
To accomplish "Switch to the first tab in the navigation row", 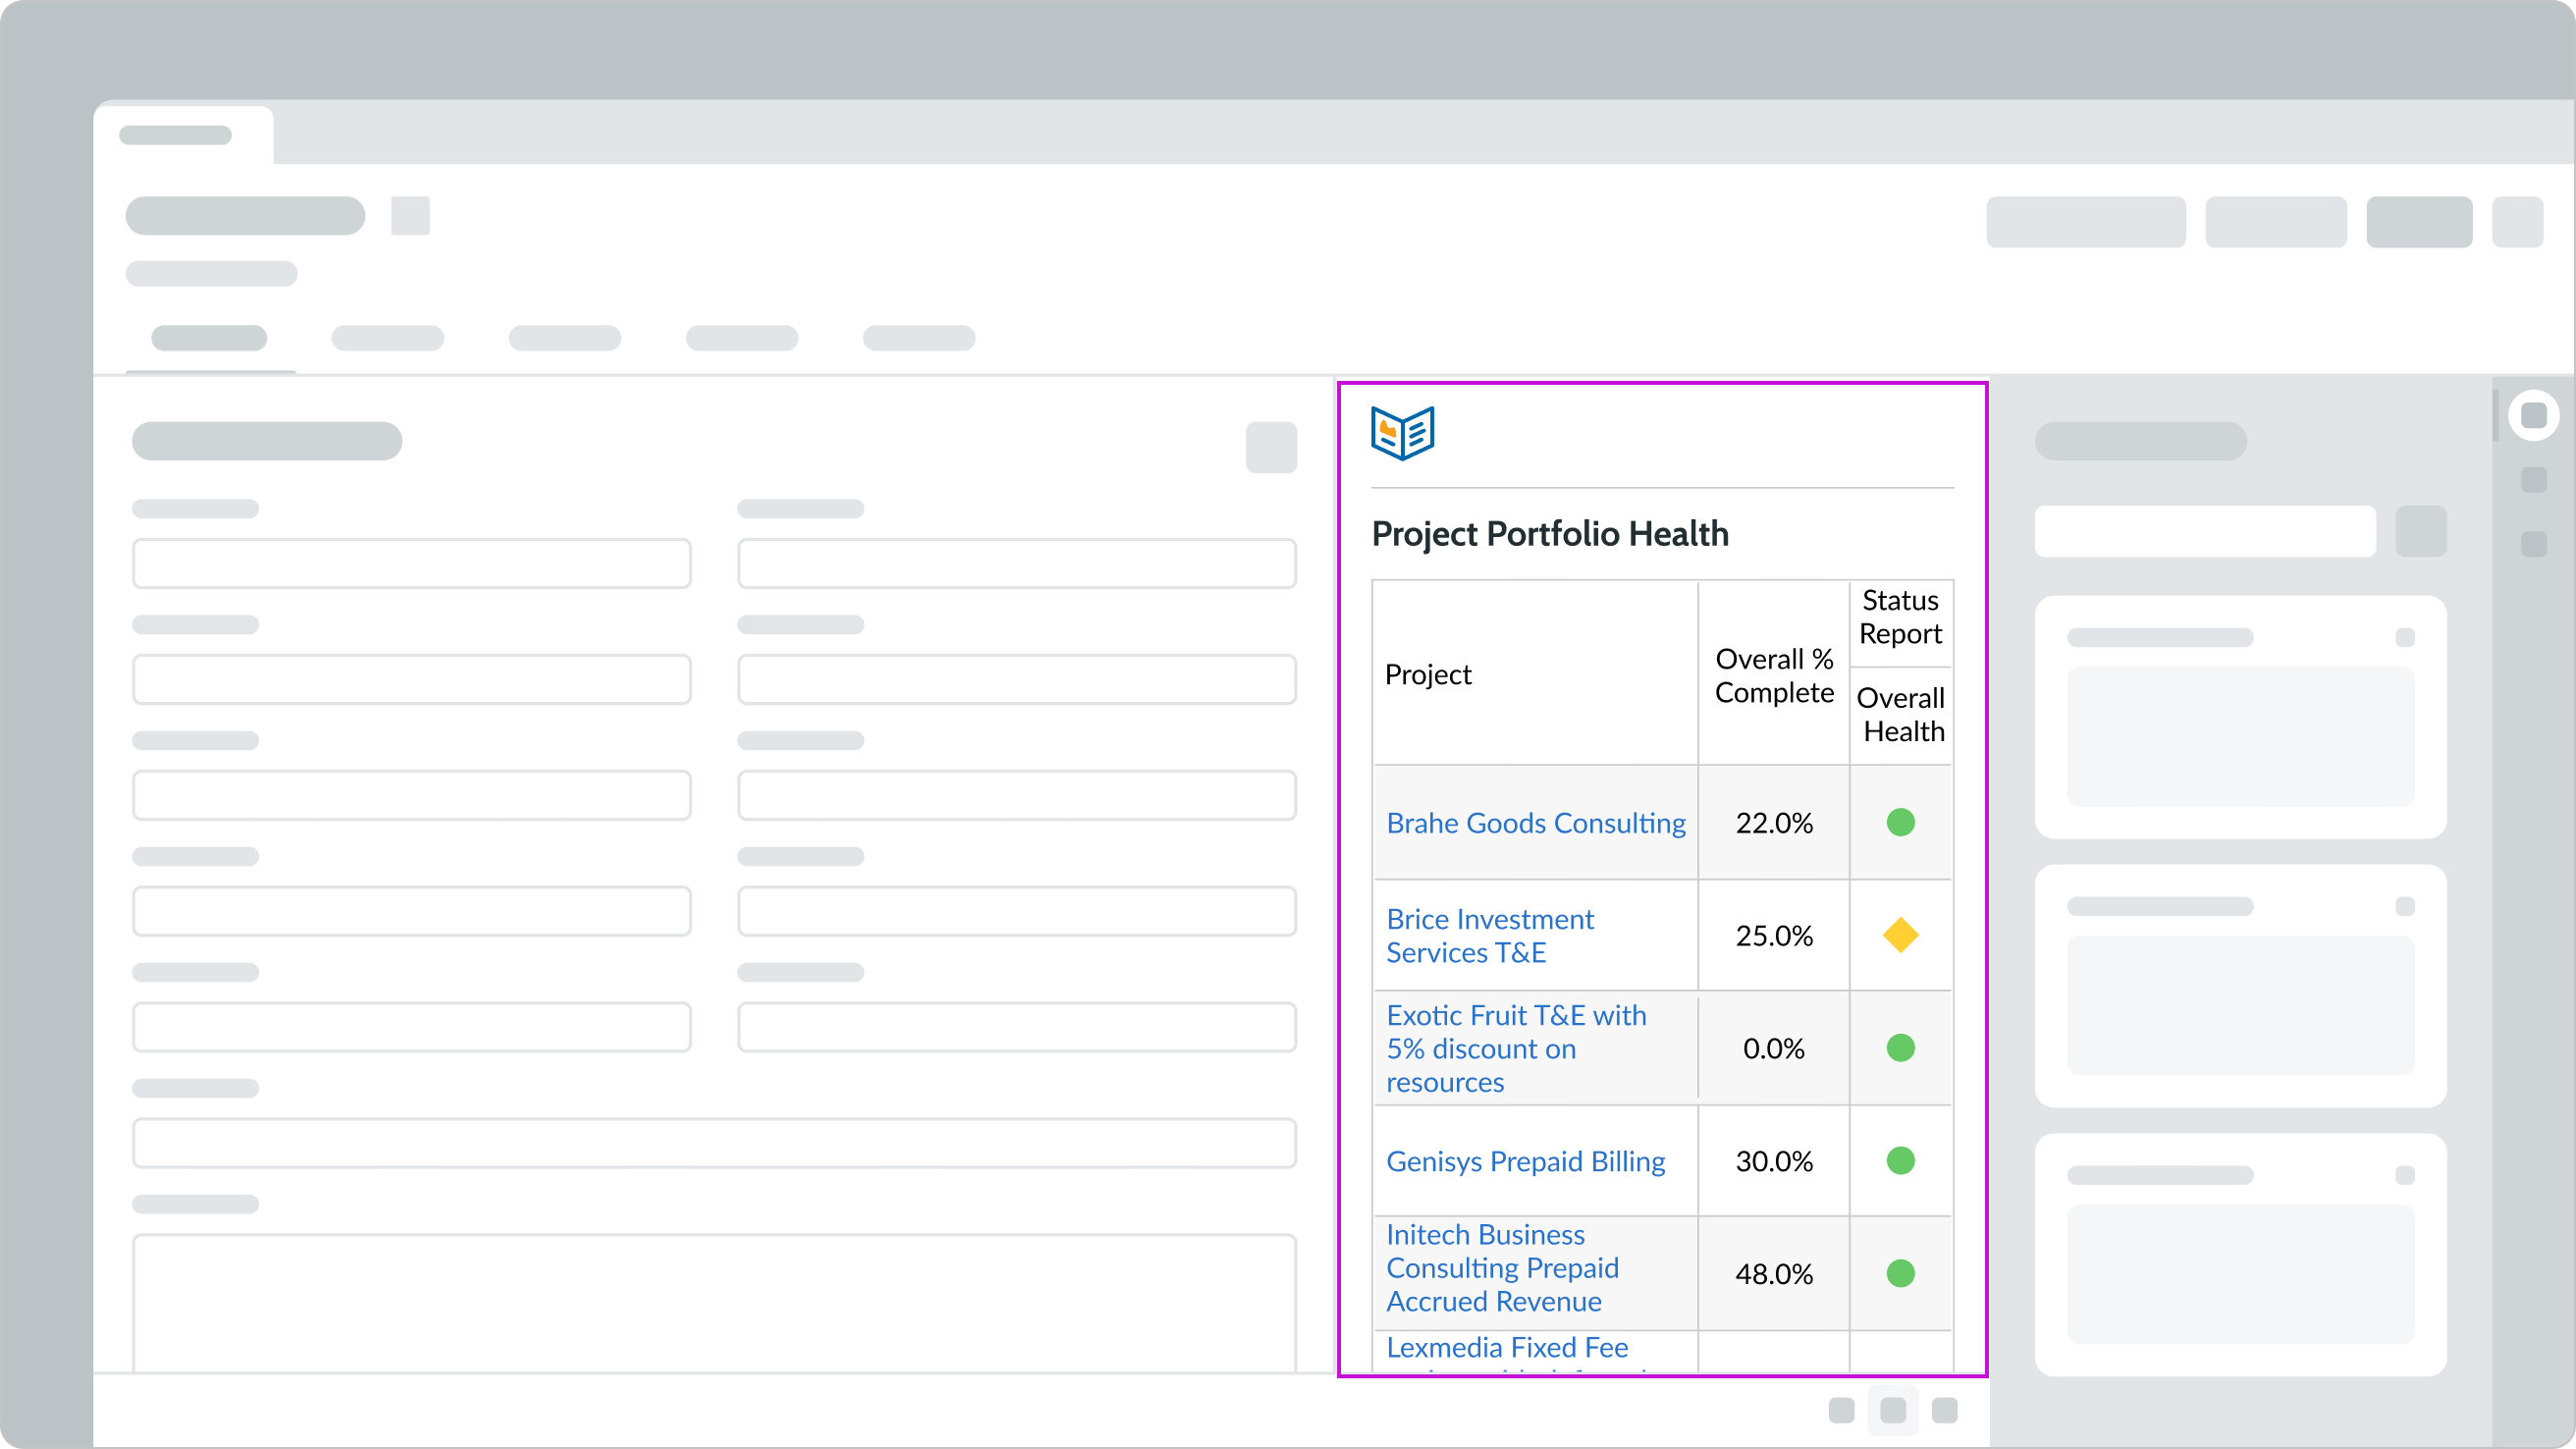I will tap(209, 339).
